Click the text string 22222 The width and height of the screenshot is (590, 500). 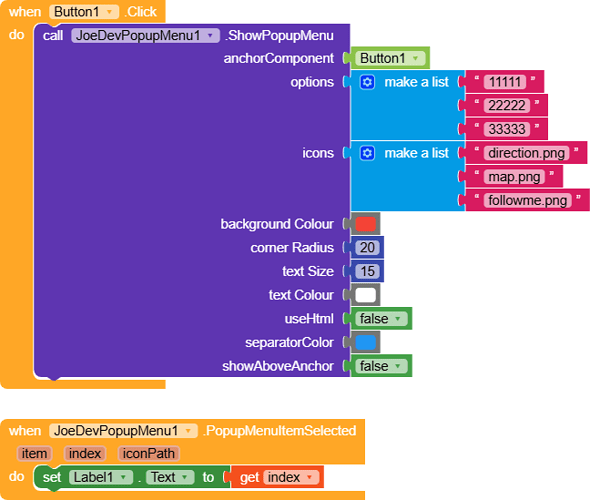(x=507, y=105)
